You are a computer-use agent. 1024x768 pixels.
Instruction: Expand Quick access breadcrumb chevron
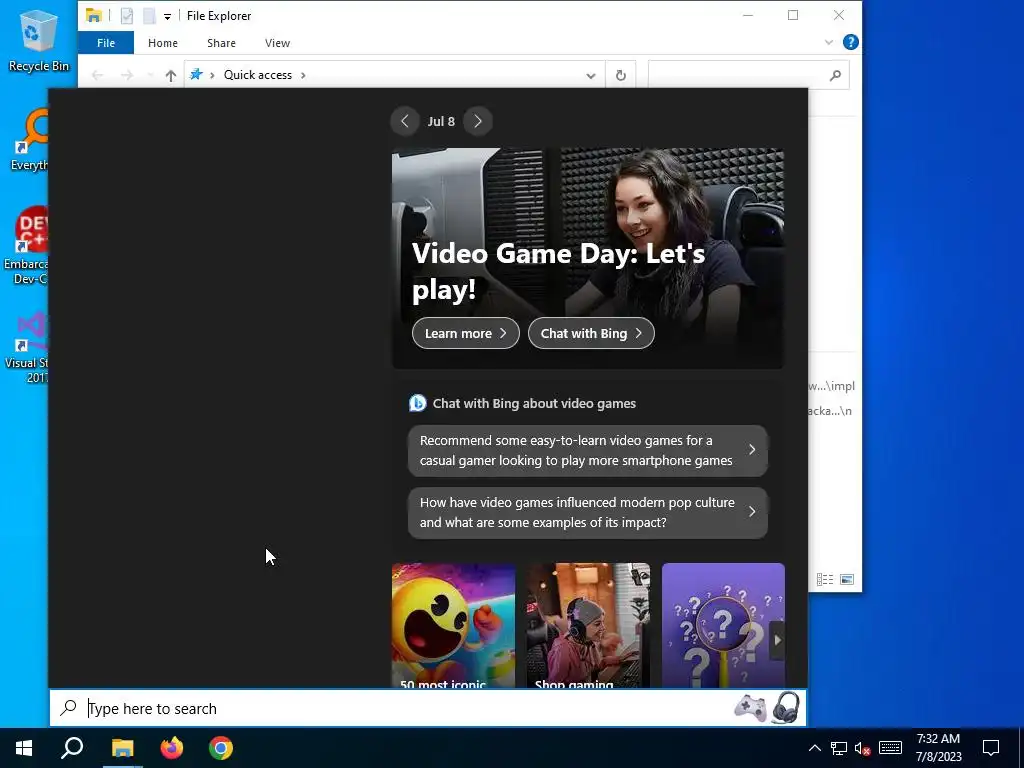click(x=303, y=75)
